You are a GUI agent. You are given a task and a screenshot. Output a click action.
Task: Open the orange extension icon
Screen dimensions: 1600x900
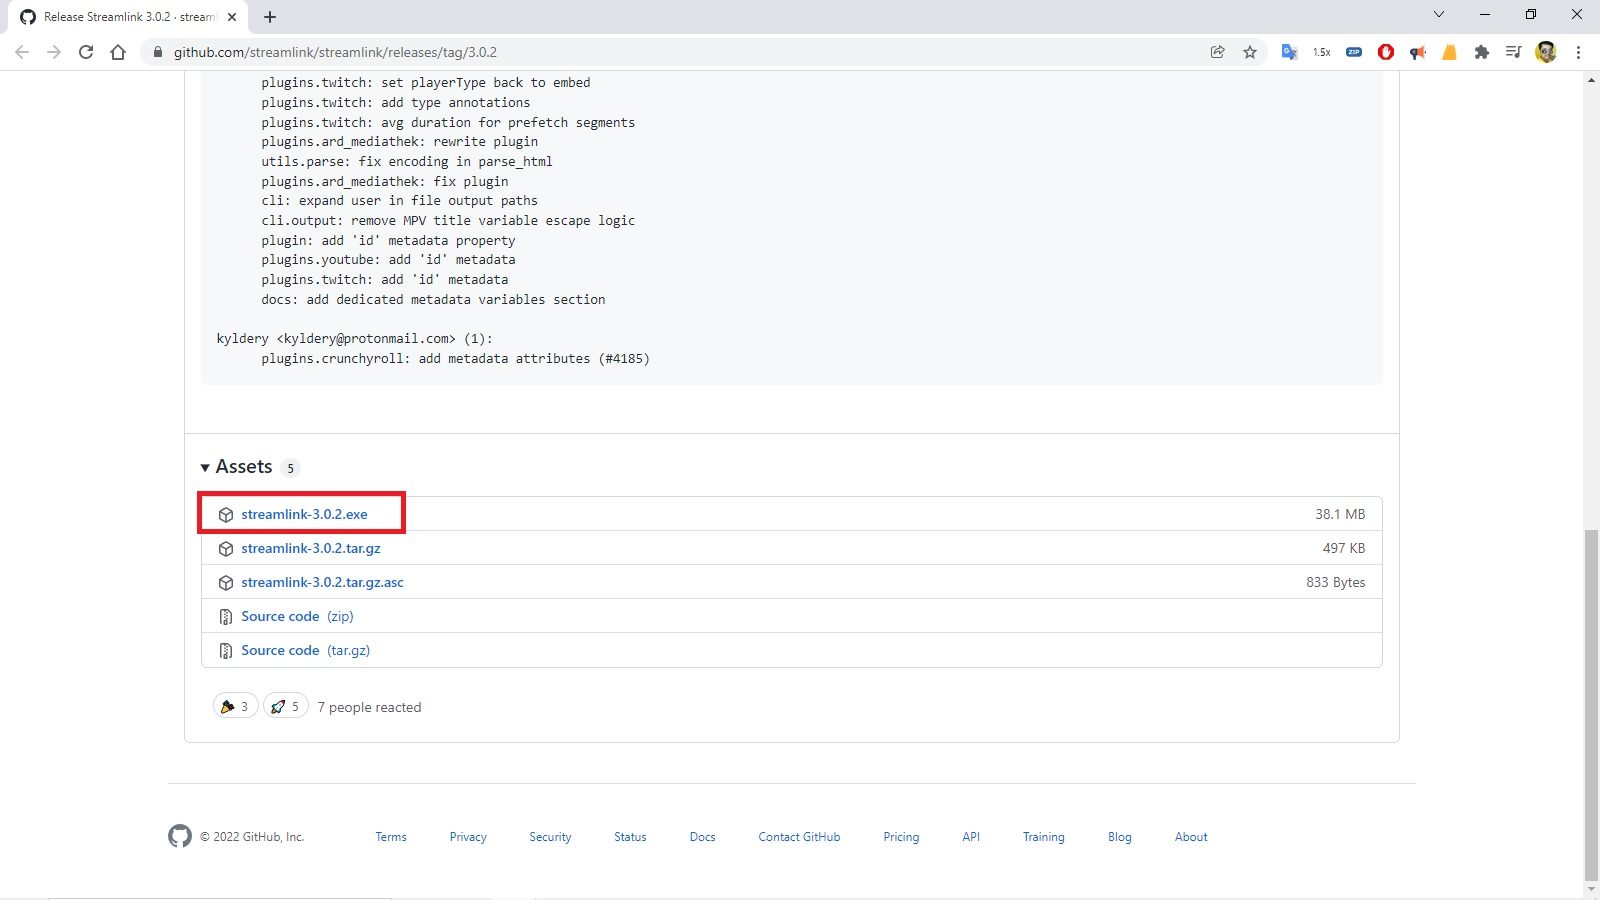(1450, 52)
